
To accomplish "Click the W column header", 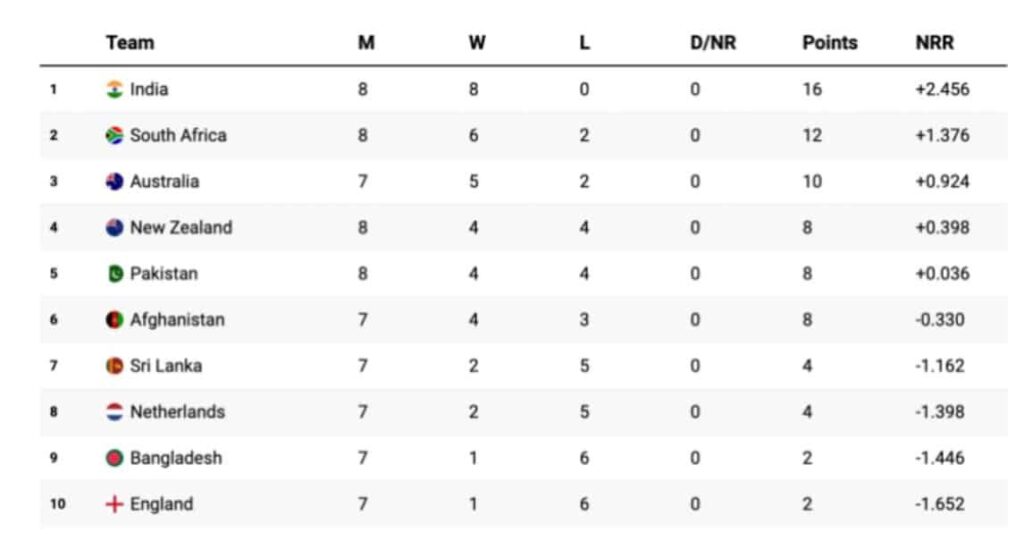I will 477,42.
